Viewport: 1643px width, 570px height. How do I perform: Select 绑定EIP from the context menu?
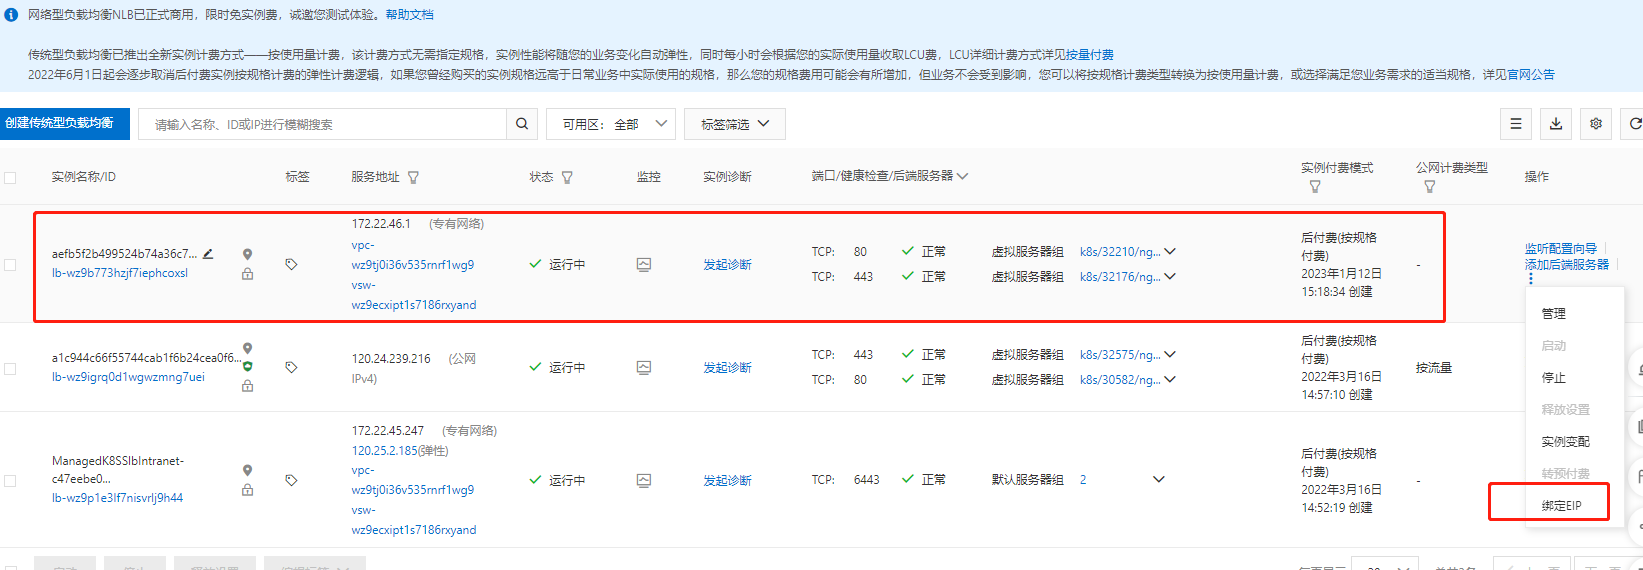pos(1561,506)
